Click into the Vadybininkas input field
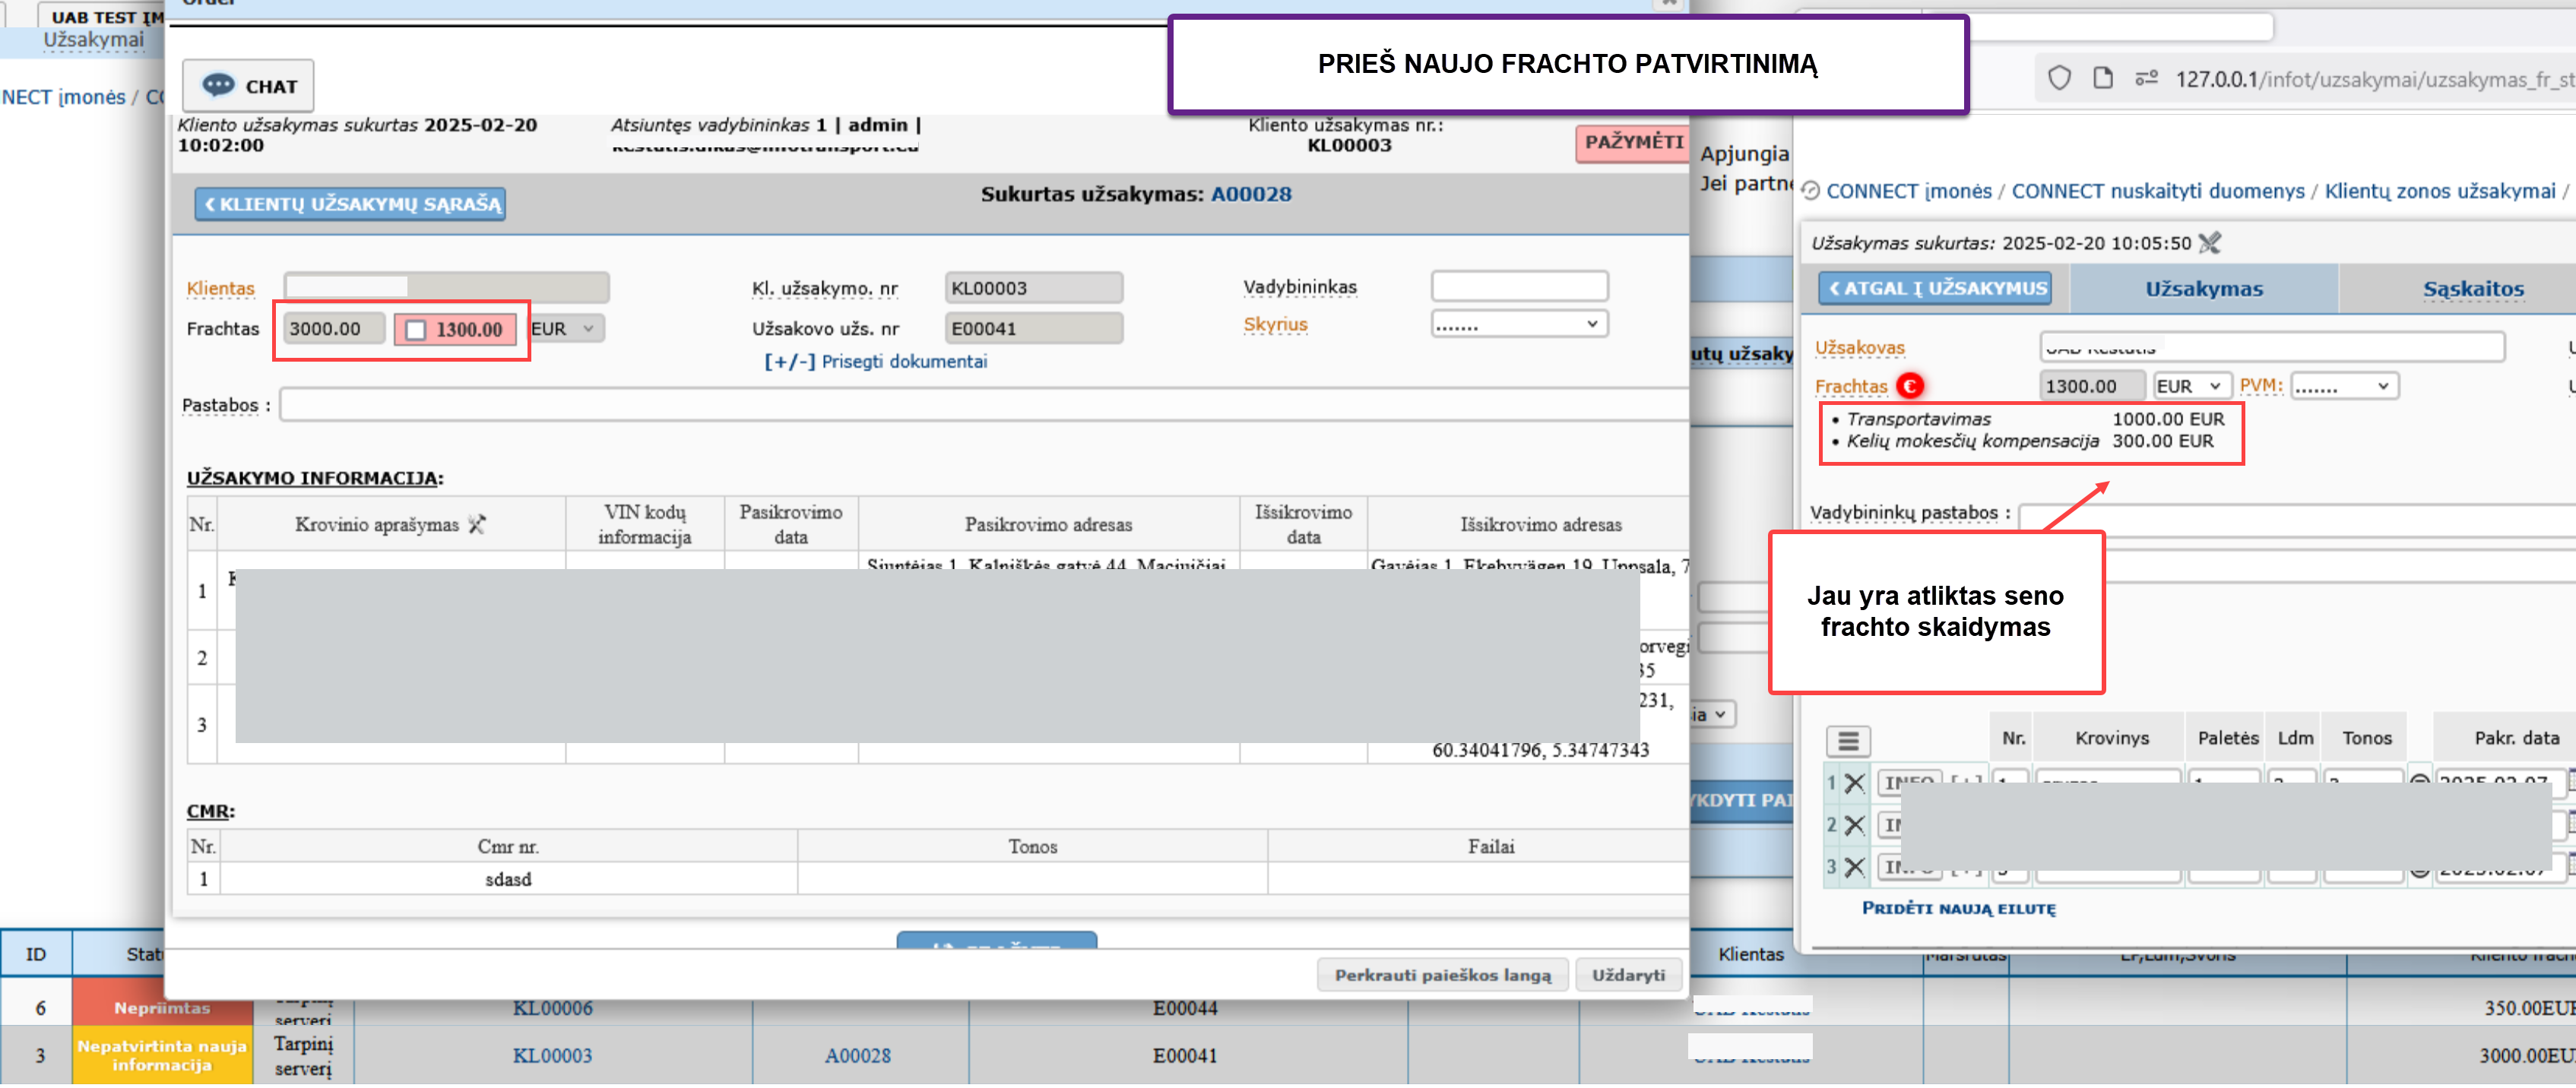 pos(1518,287)
